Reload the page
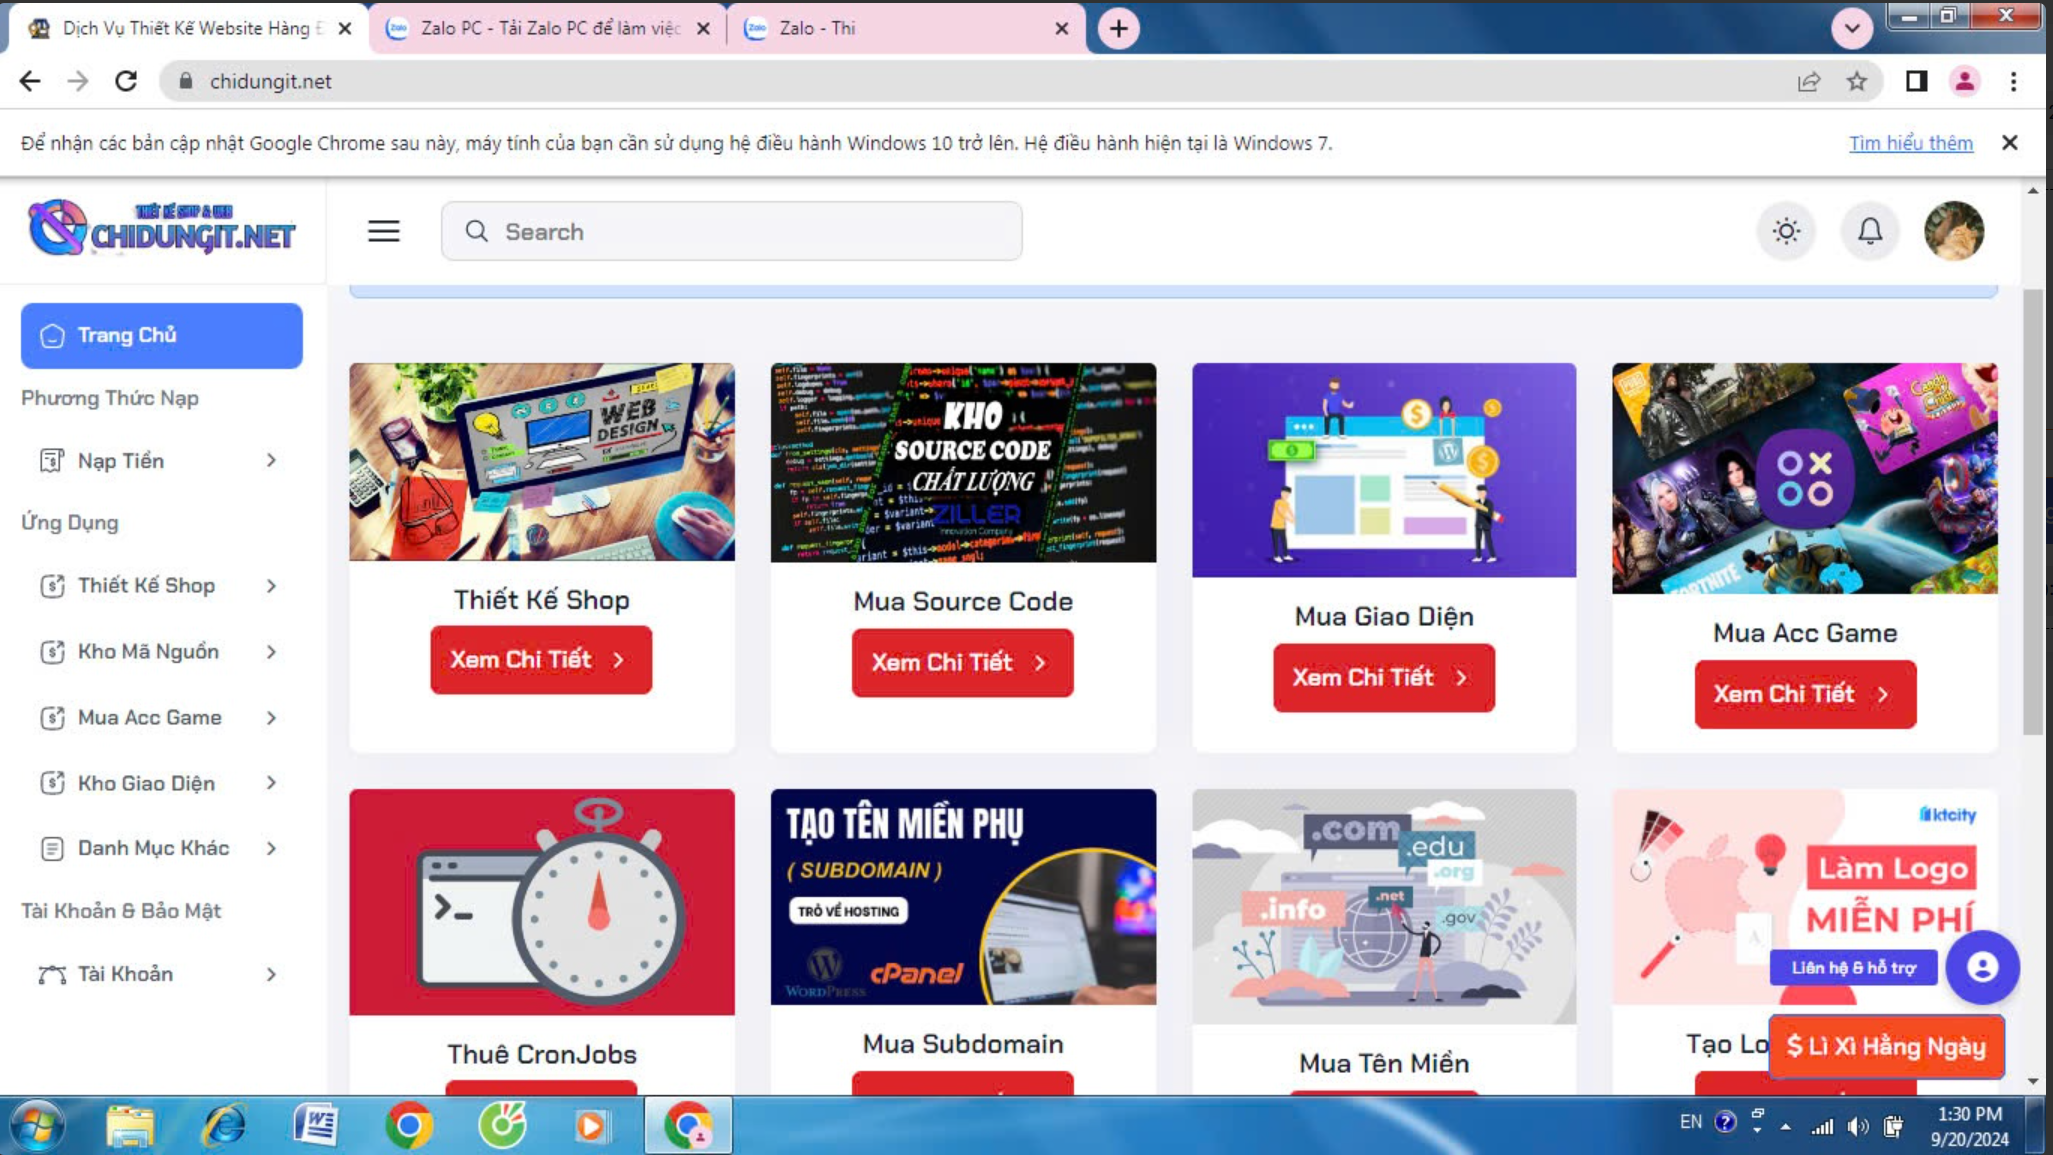 pos(125,81)
